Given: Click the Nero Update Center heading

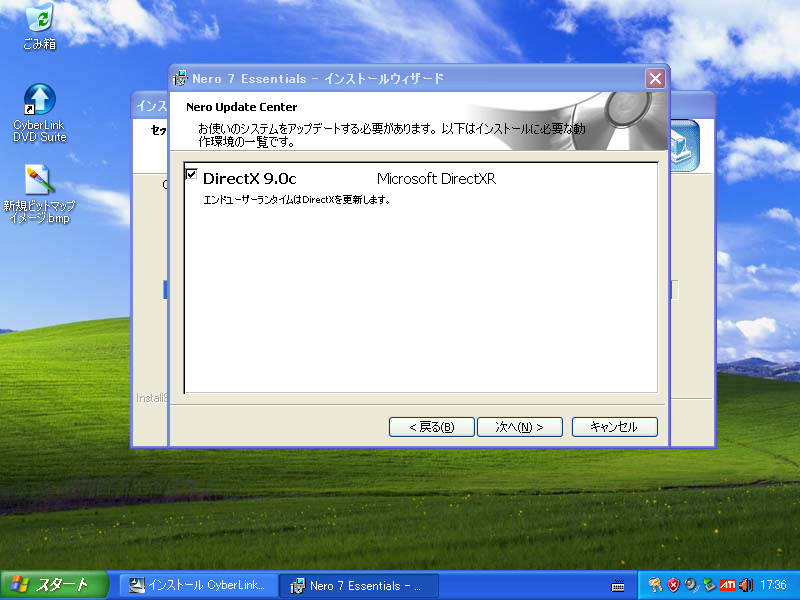Looking at the screenshot, I should pos(241,107).
